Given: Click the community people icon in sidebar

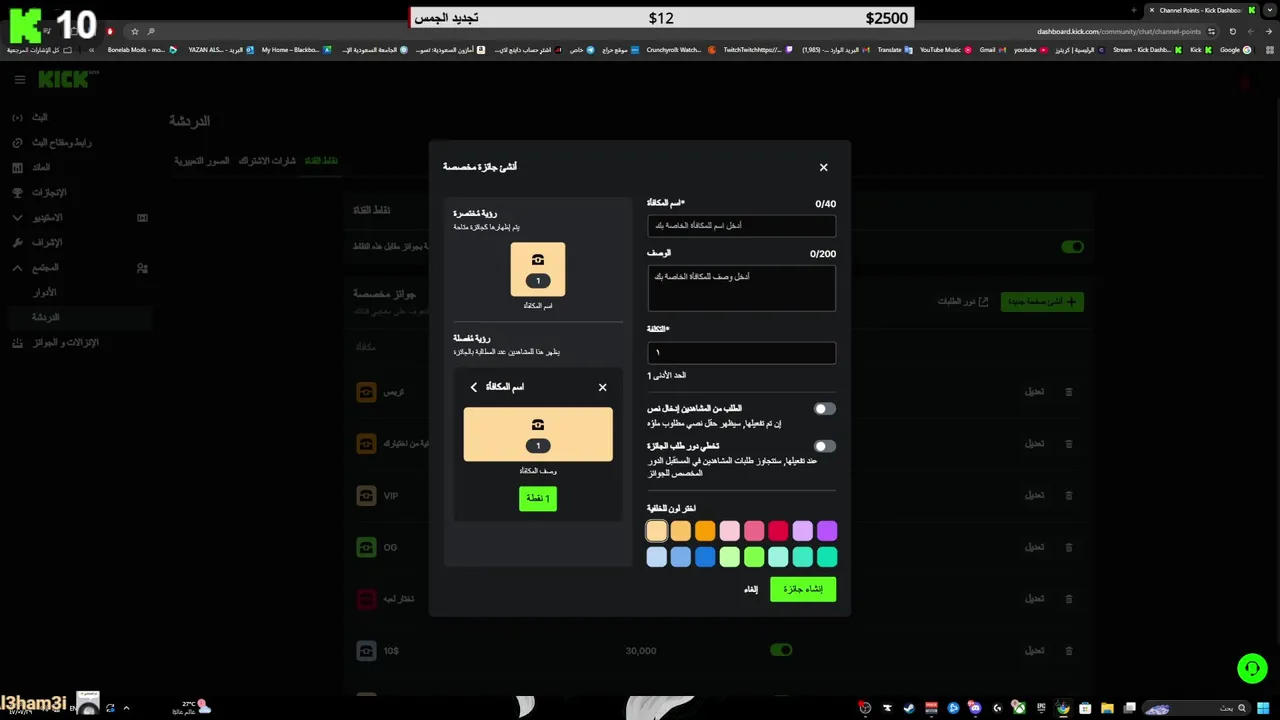Looking at the screenshot, I should [x=142, y=268].
